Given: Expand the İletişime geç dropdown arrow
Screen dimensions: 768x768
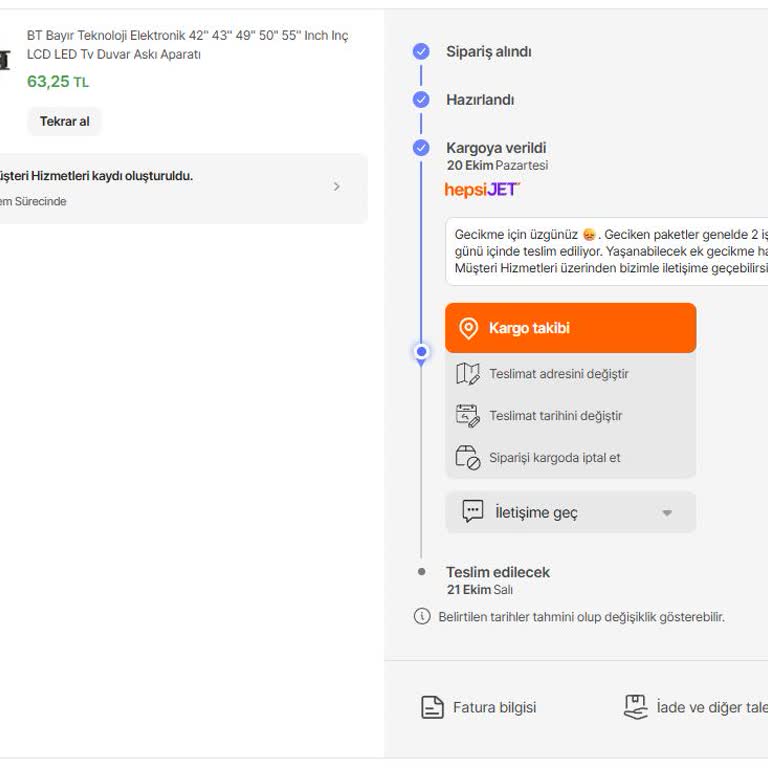Looking at the screenshot, I should click(x=667, y=513).
